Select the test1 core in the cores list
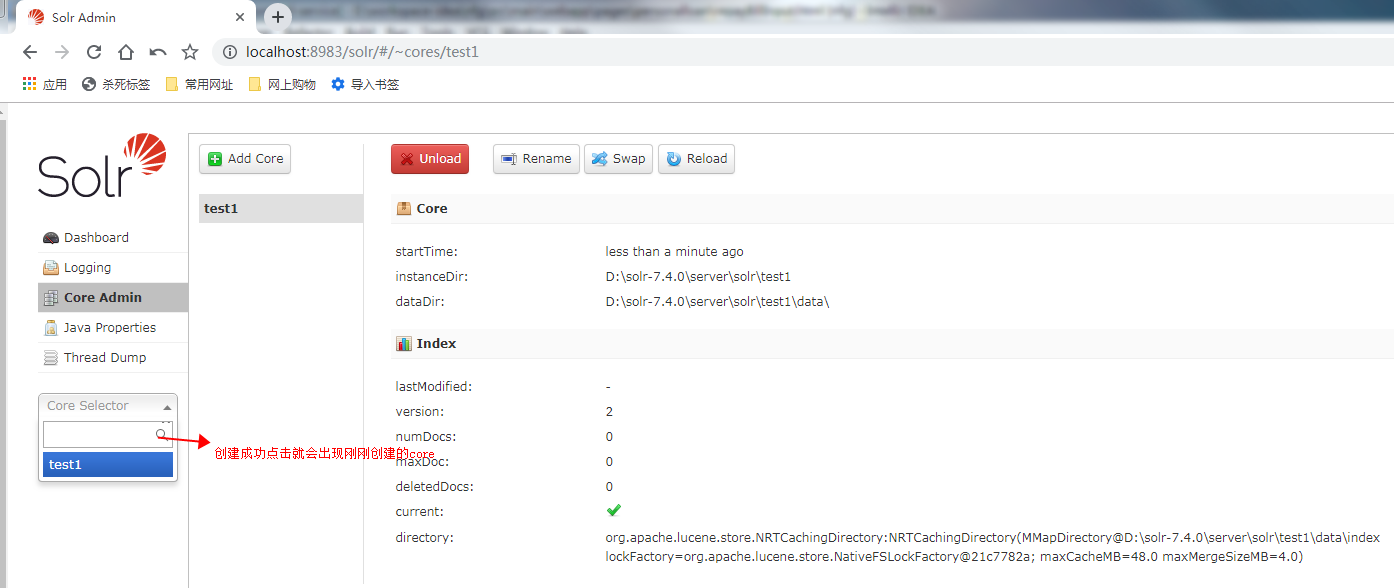1394x588 pixels. 281,209
